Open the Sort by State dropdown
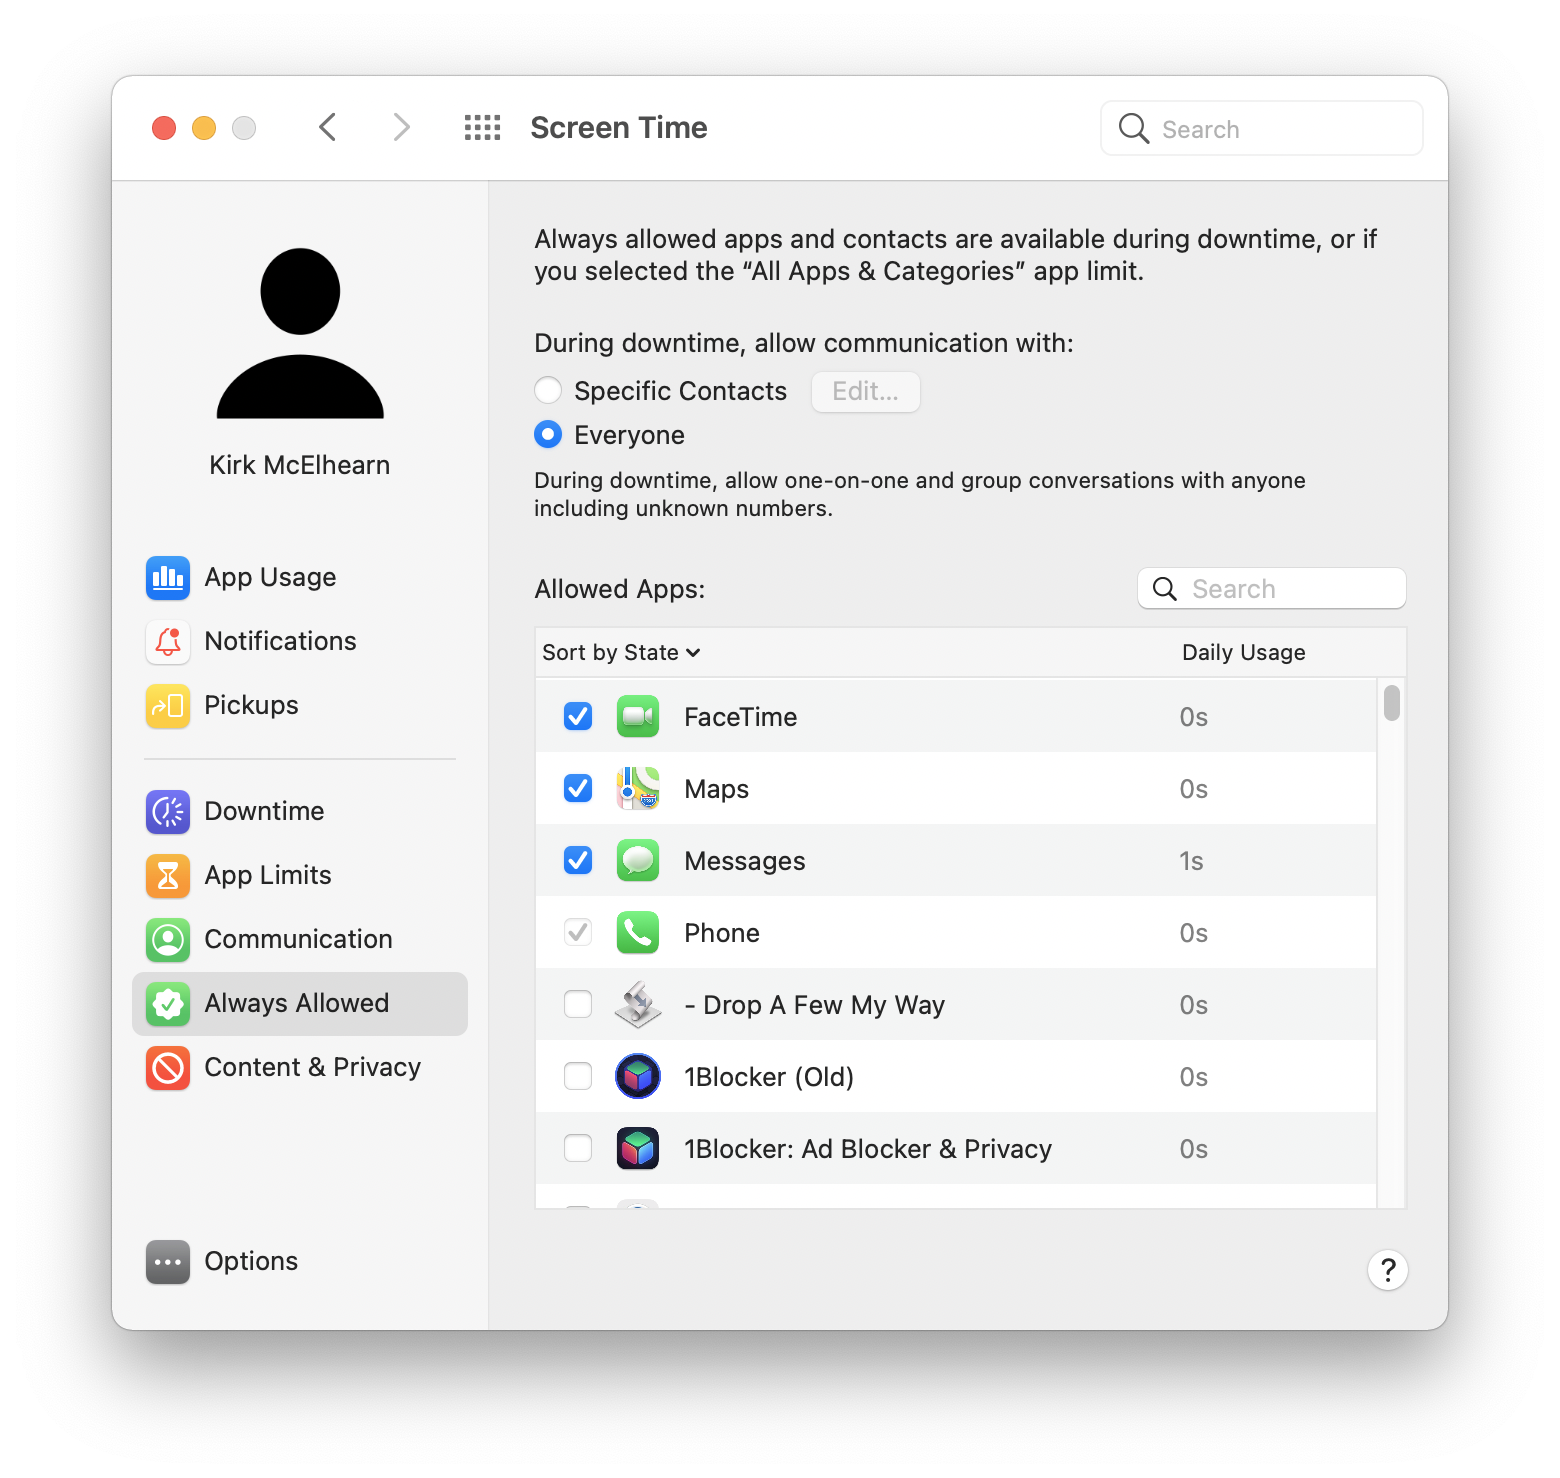This screenshot has width=1560, height=1478. 621,653
